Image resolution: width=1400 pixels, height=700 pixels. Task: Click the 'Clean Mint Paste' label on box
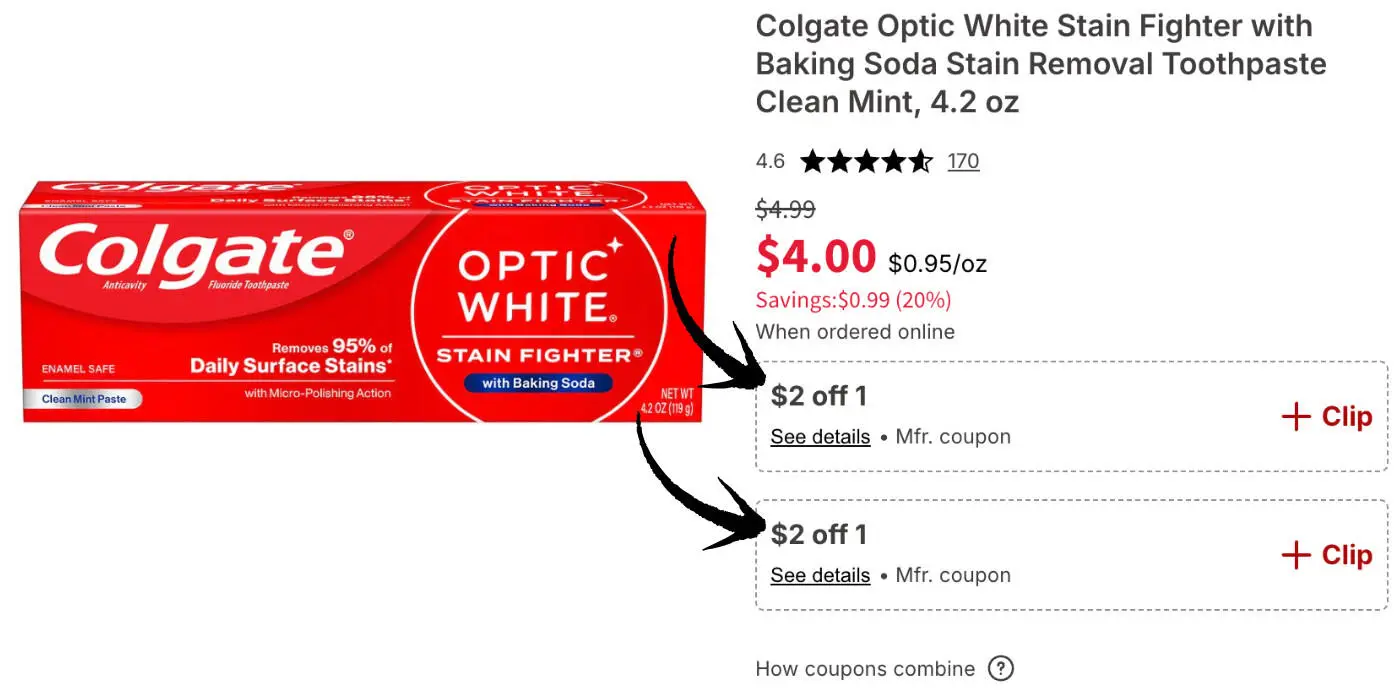click(83, 399)
